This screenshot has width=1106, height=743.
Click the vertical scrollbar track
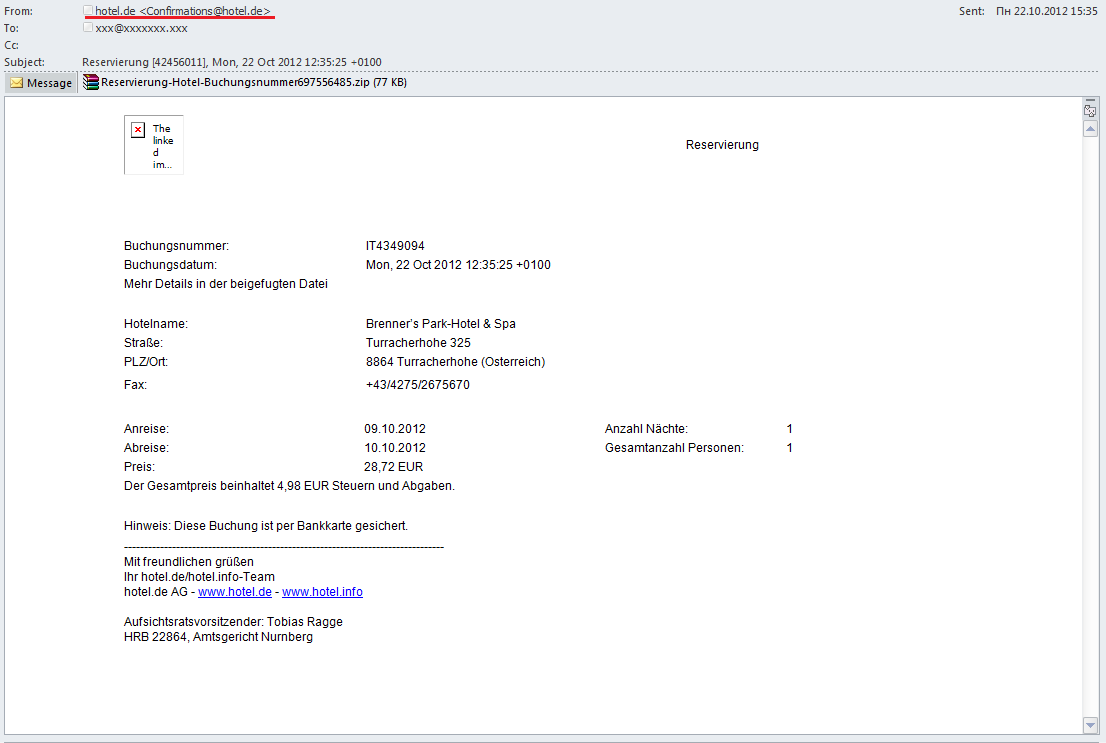click(x=1090, y=420)
